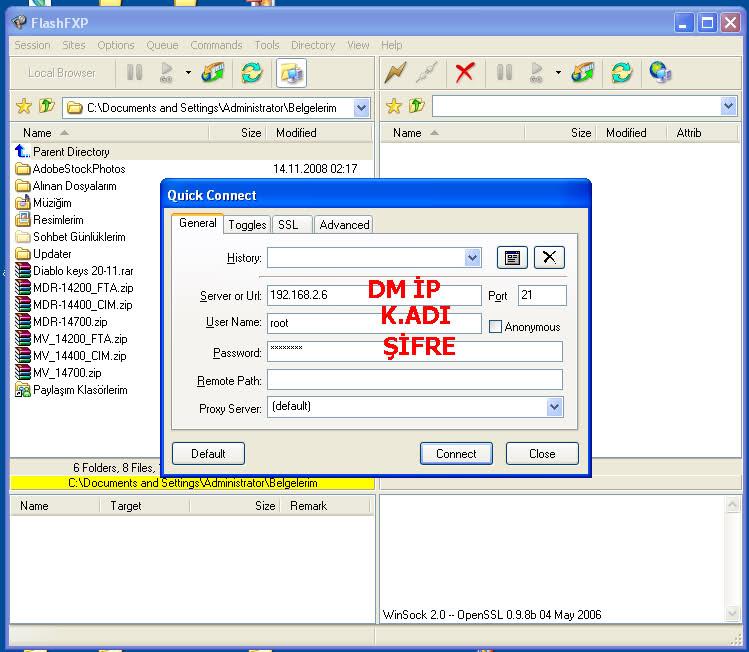The width and height of the screenshot is (749, 652).
Task: Click the right pane up-folder icon
Action: tap(416, 107)
